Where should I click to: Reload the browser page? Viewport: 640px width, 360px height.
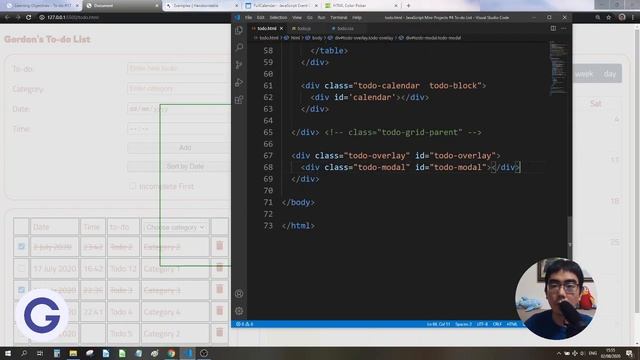(28, 17)
